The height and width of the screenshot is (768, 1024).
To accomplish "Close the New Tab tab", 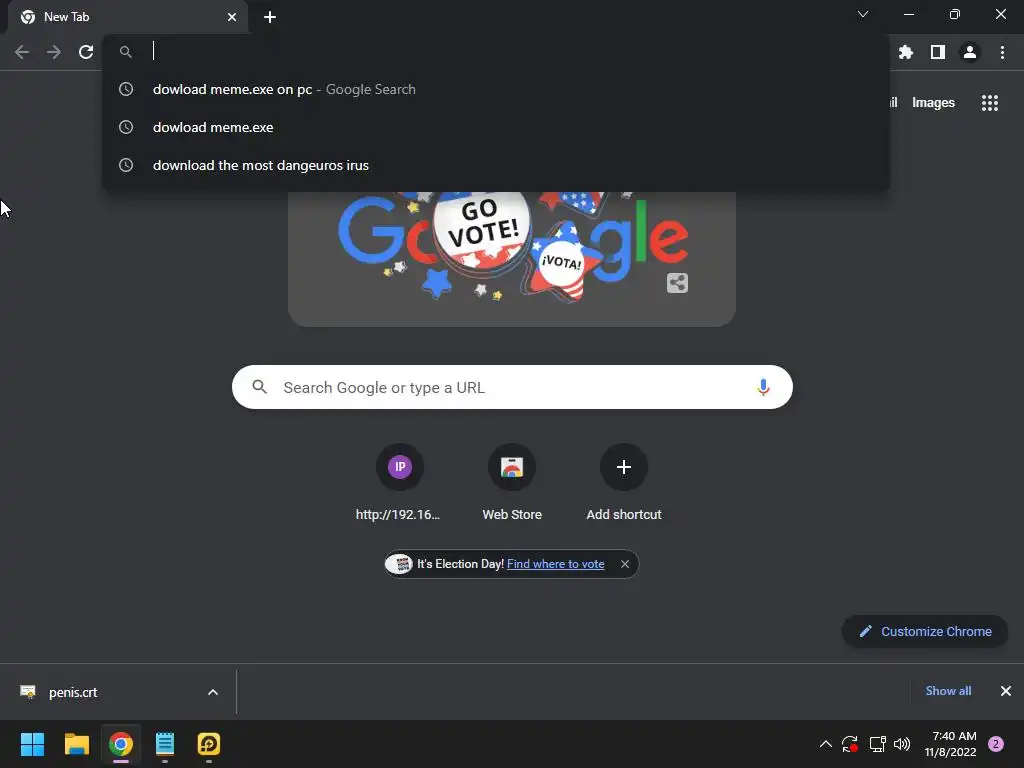I will tap(232, 17).
